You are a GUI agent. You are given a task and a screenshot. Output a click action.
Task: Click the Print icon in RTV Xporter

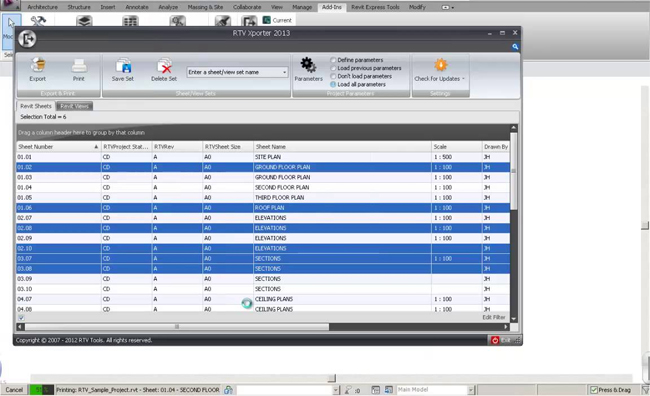(79, 66)
